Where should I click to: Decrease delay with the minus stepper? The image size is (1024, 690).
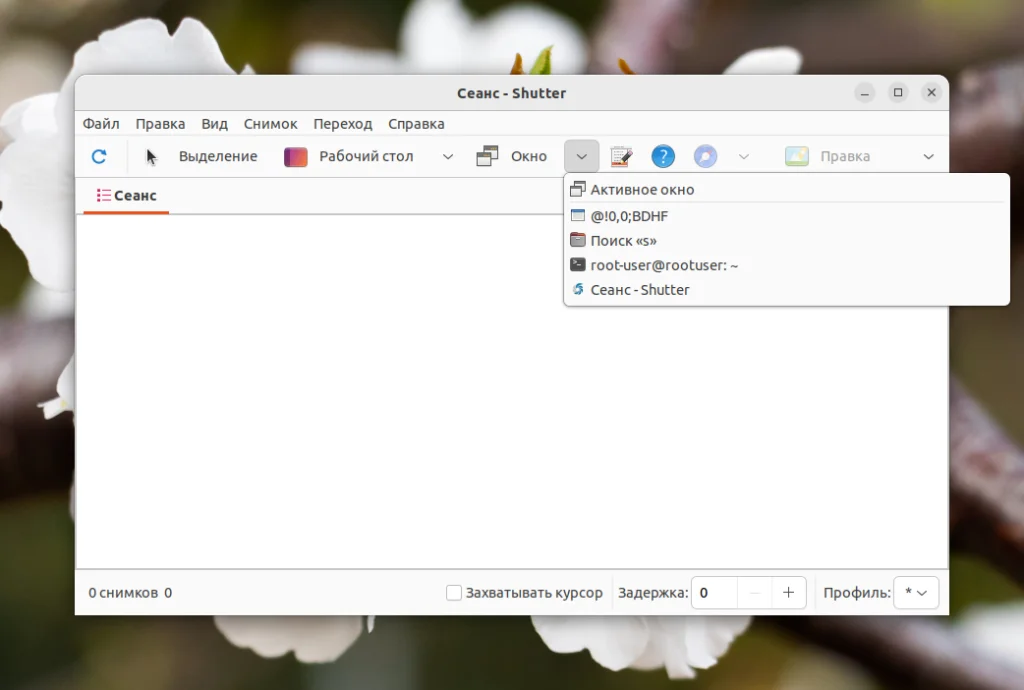click(758, 592)
